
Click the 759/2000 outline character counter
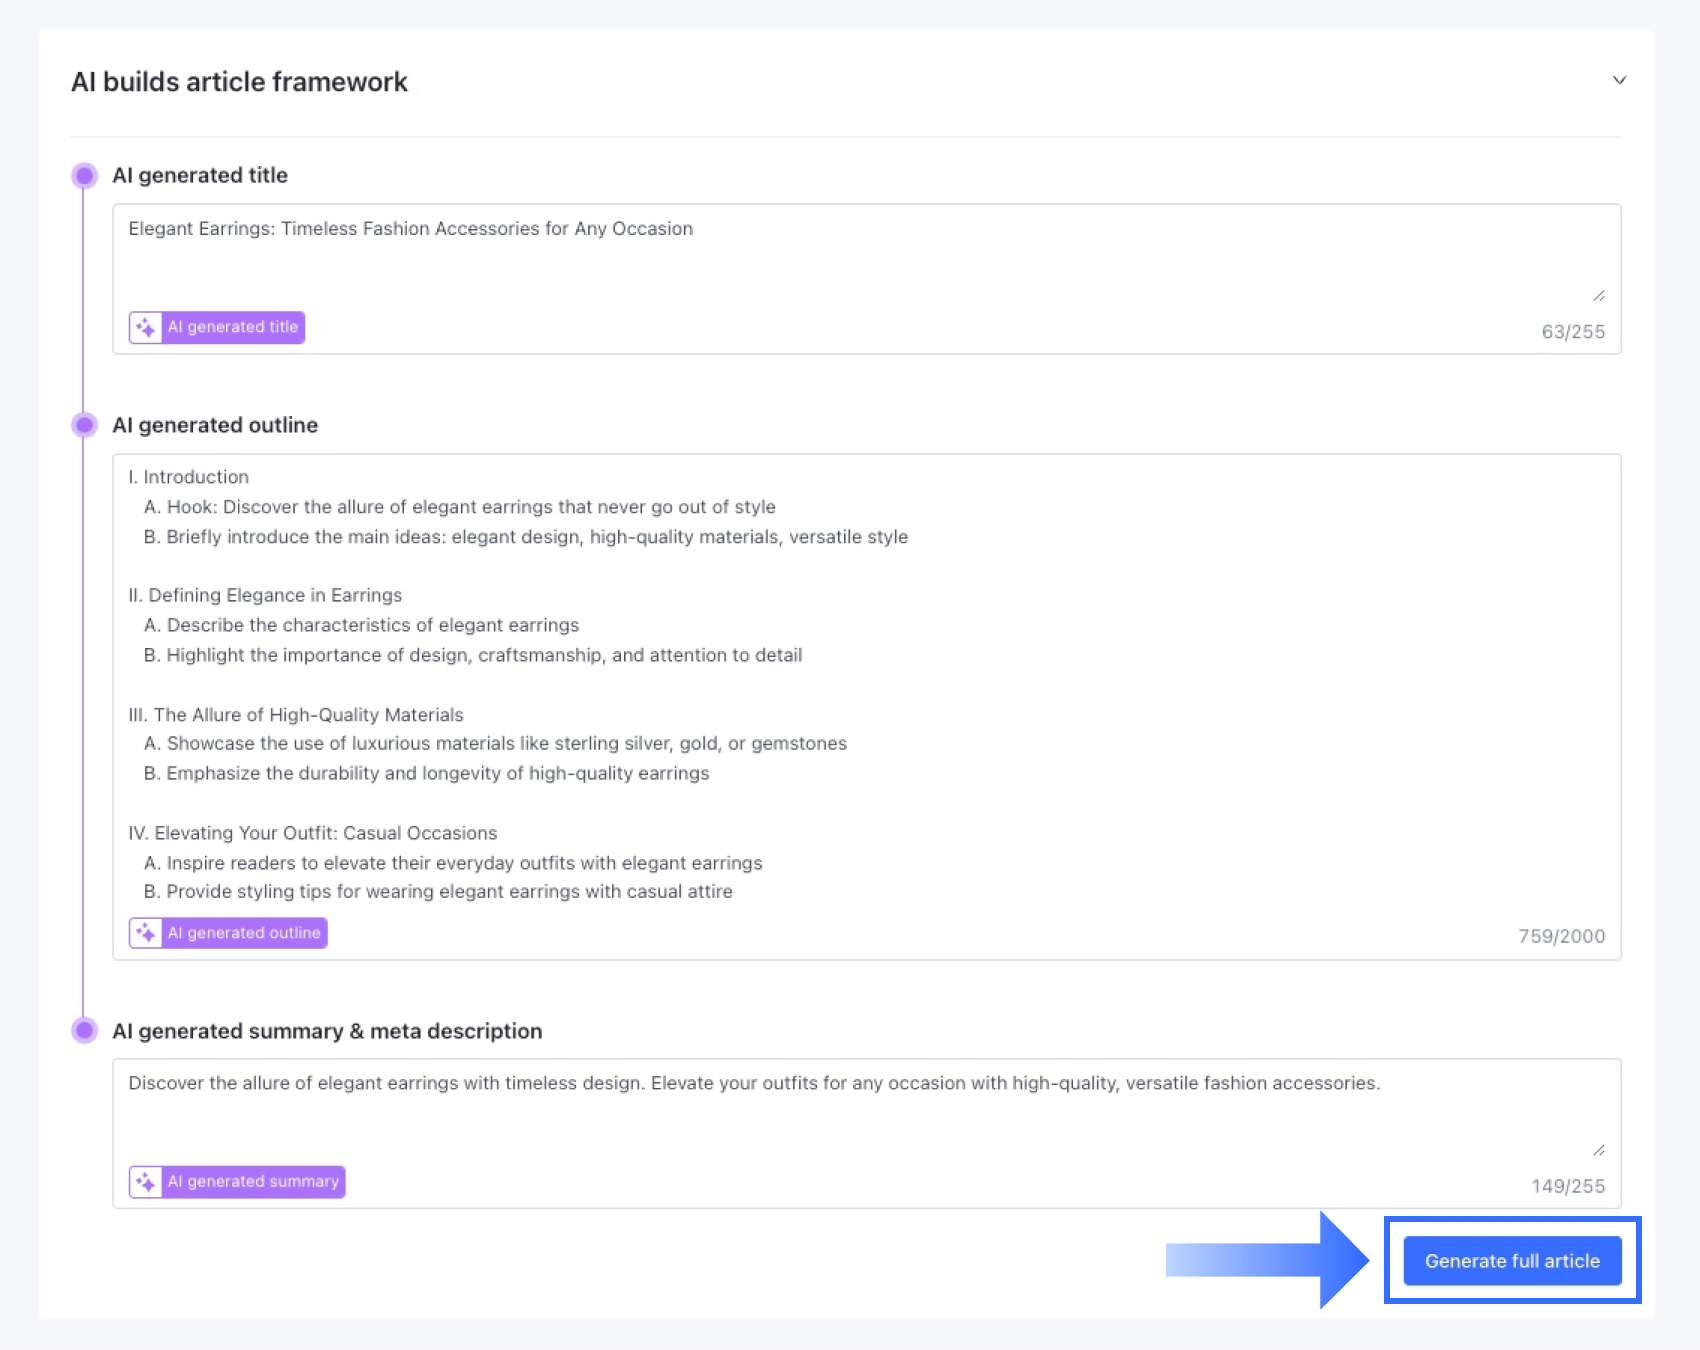click(x=1561, y=936)
